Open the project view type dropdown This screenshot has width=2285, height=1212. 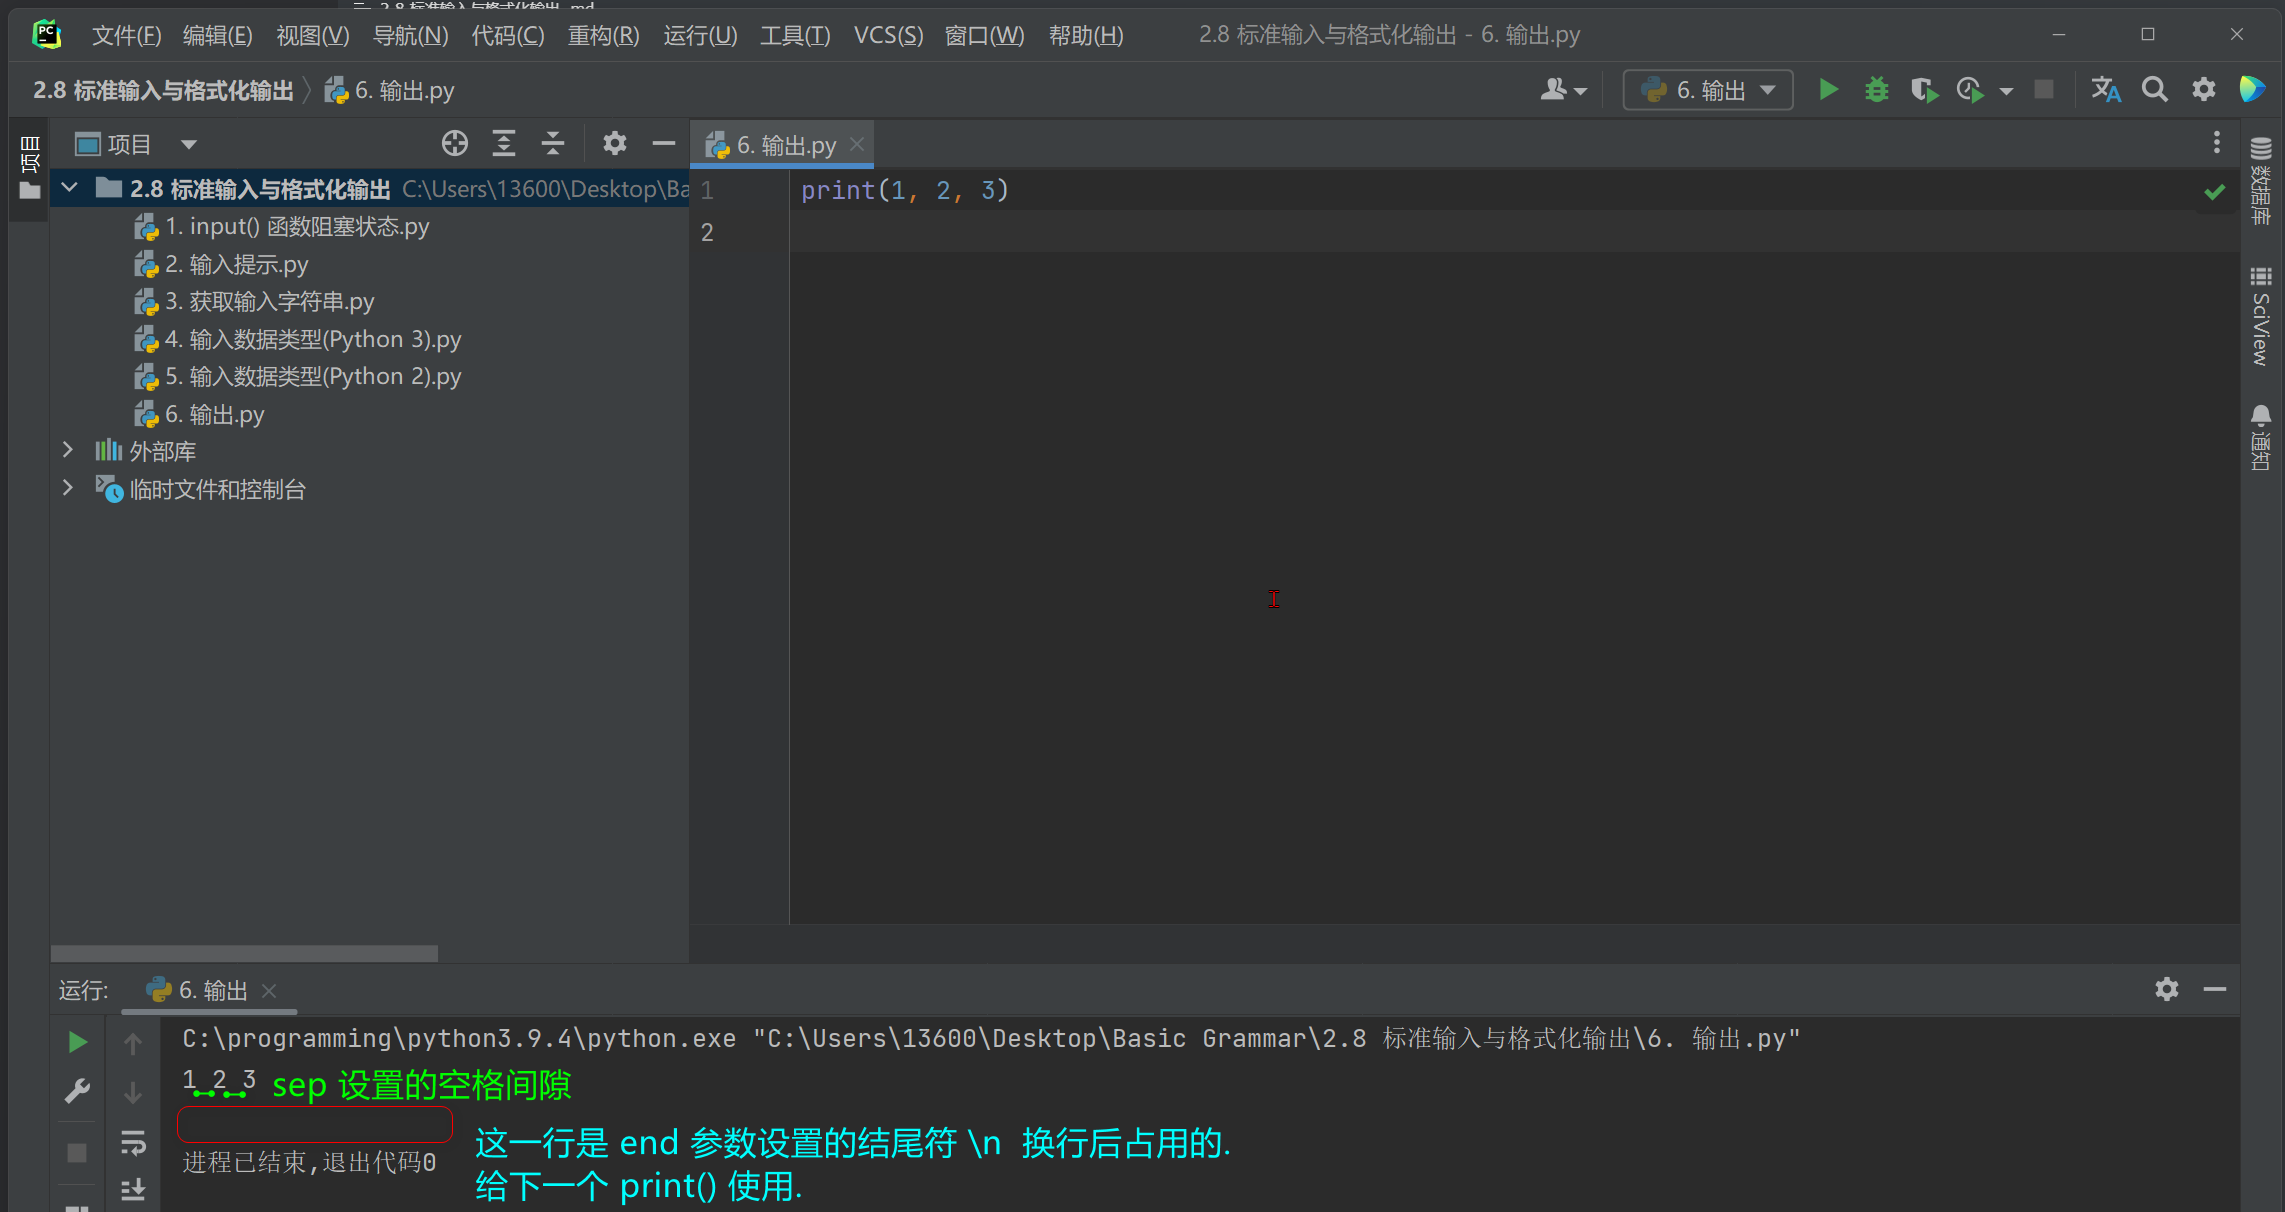[x=189, y=145]
